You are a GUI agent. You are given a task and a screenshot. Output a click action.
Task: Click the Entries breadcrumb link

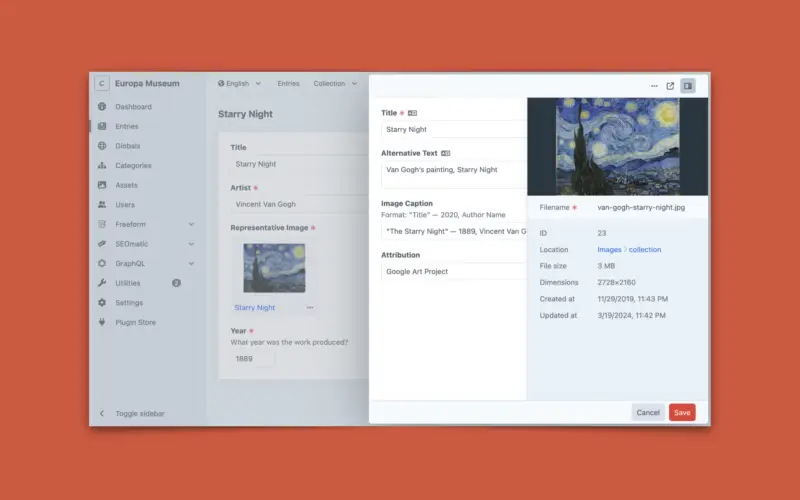(288, 83)
